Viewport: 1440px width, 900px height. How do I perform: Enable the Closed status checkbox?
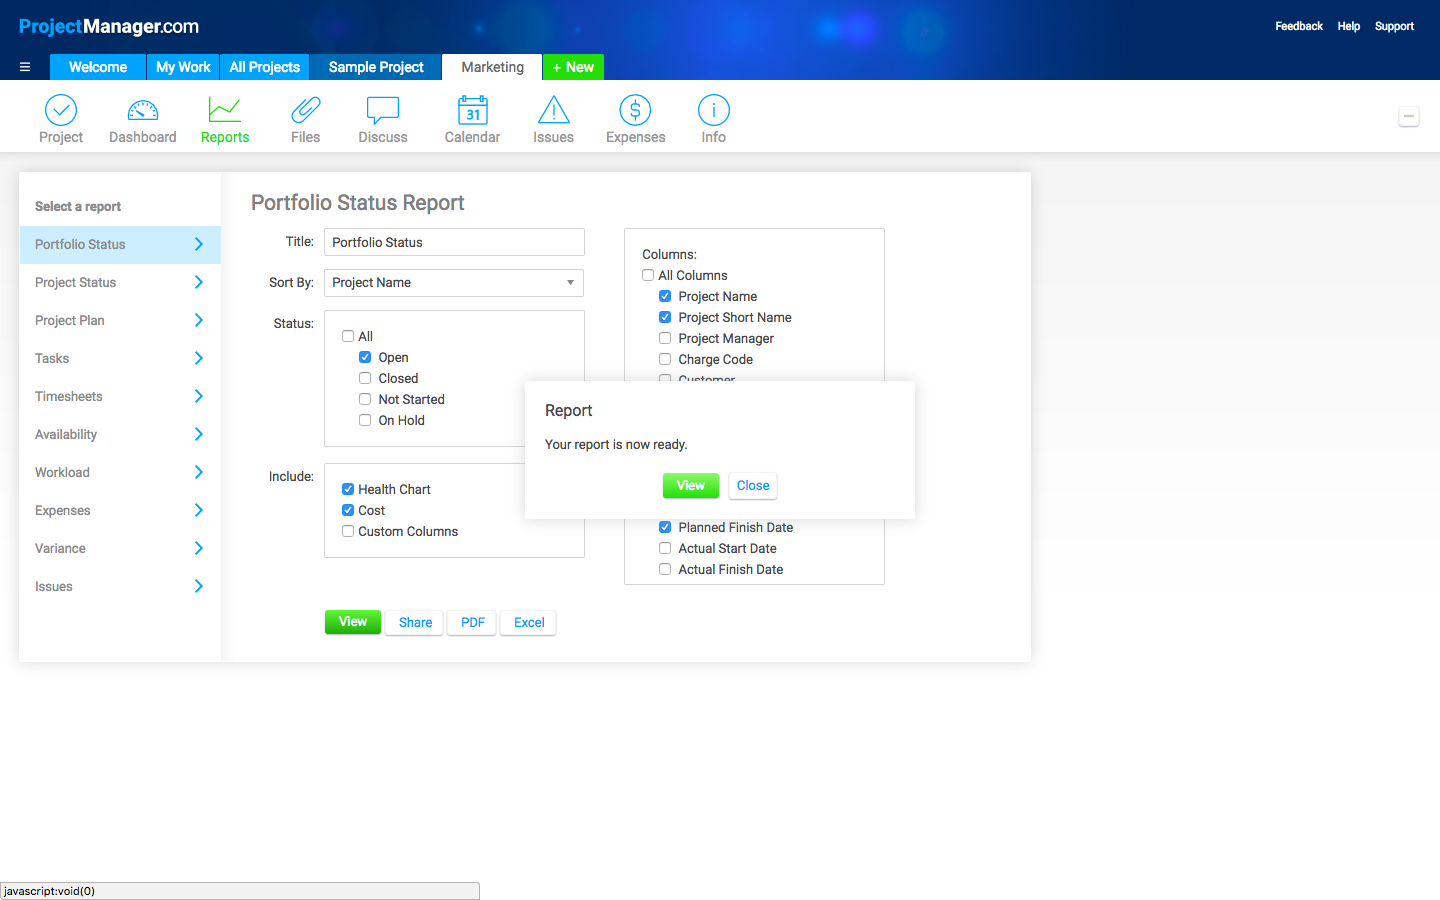(365, 378)
